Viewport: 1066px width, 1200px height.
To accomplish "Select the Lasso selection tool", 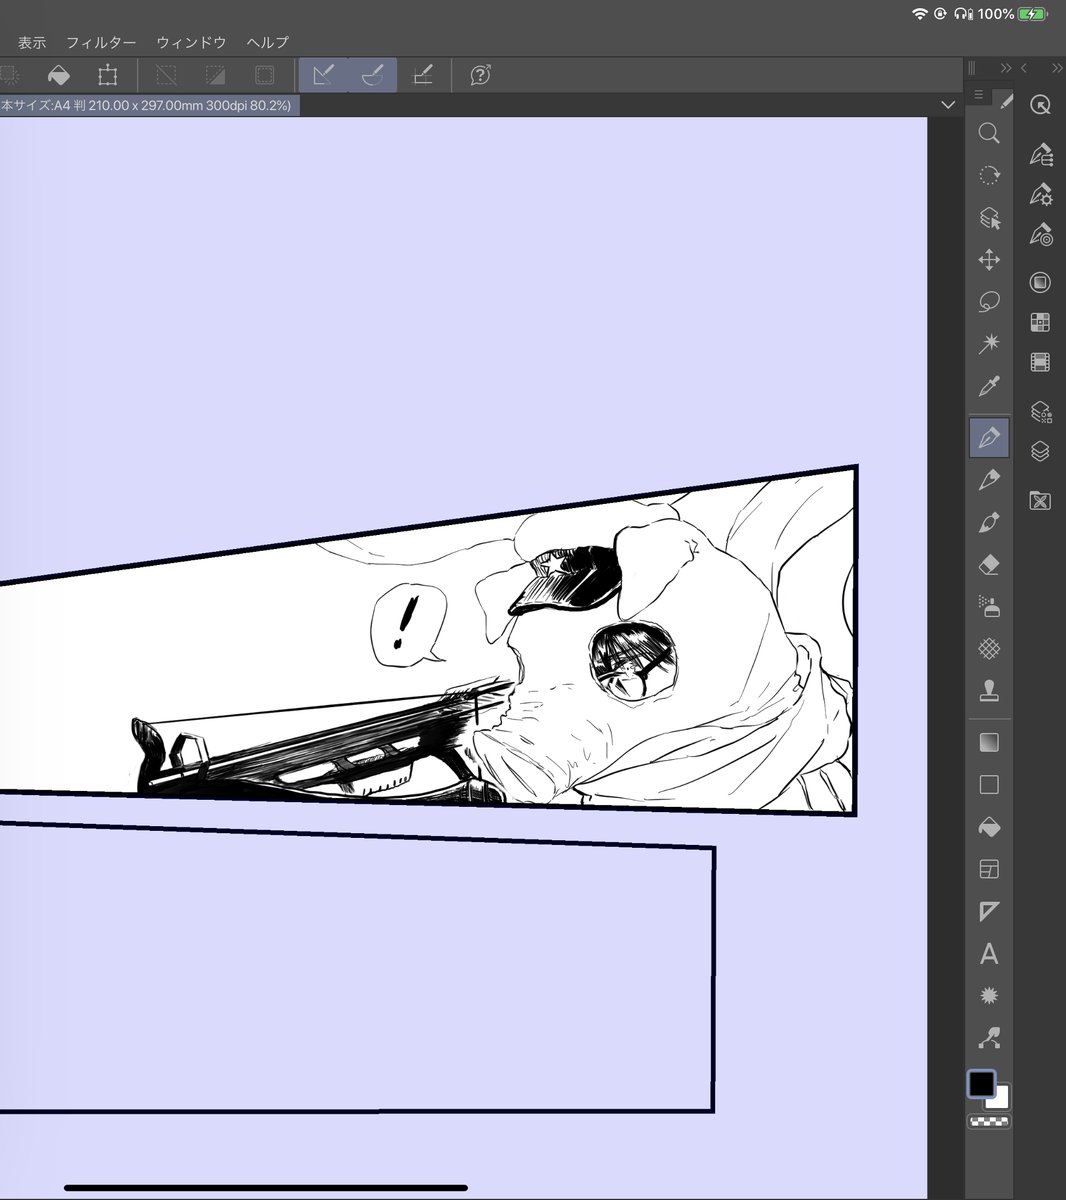I will click(989, 302).
